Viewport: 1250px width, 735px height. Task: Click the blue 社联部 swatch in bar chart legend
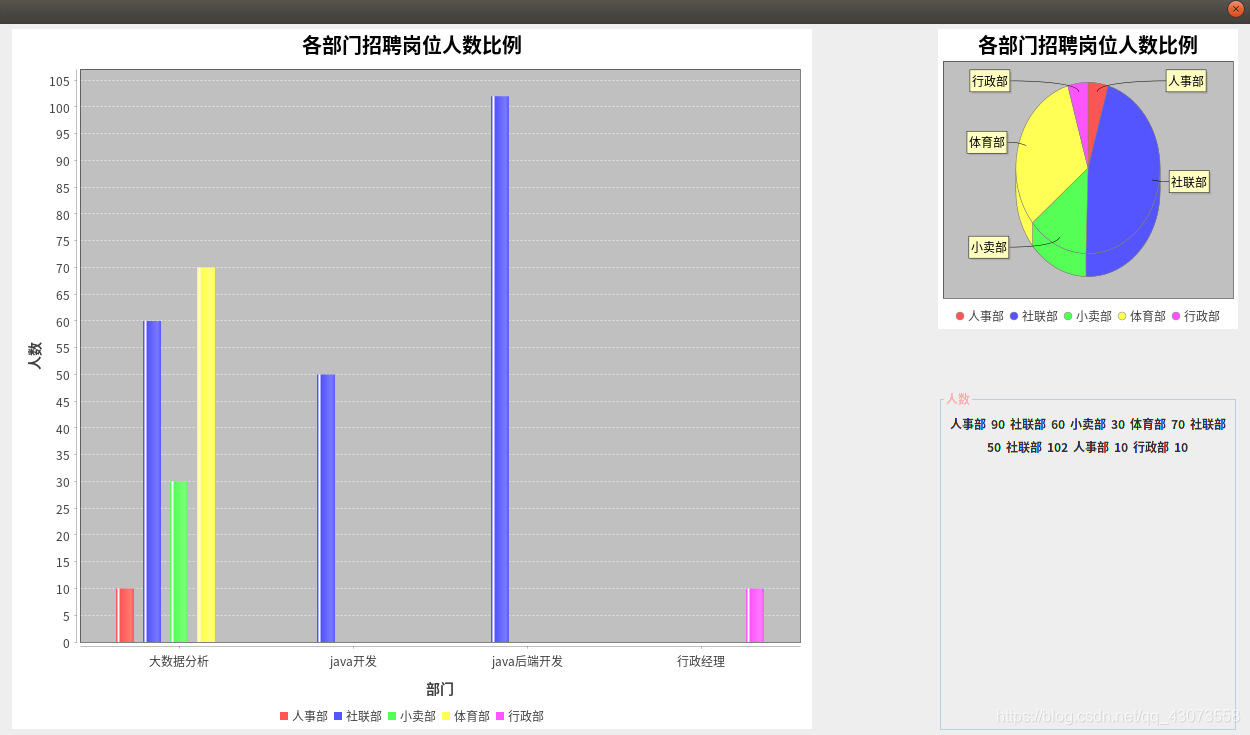click(x=338, y=716)
